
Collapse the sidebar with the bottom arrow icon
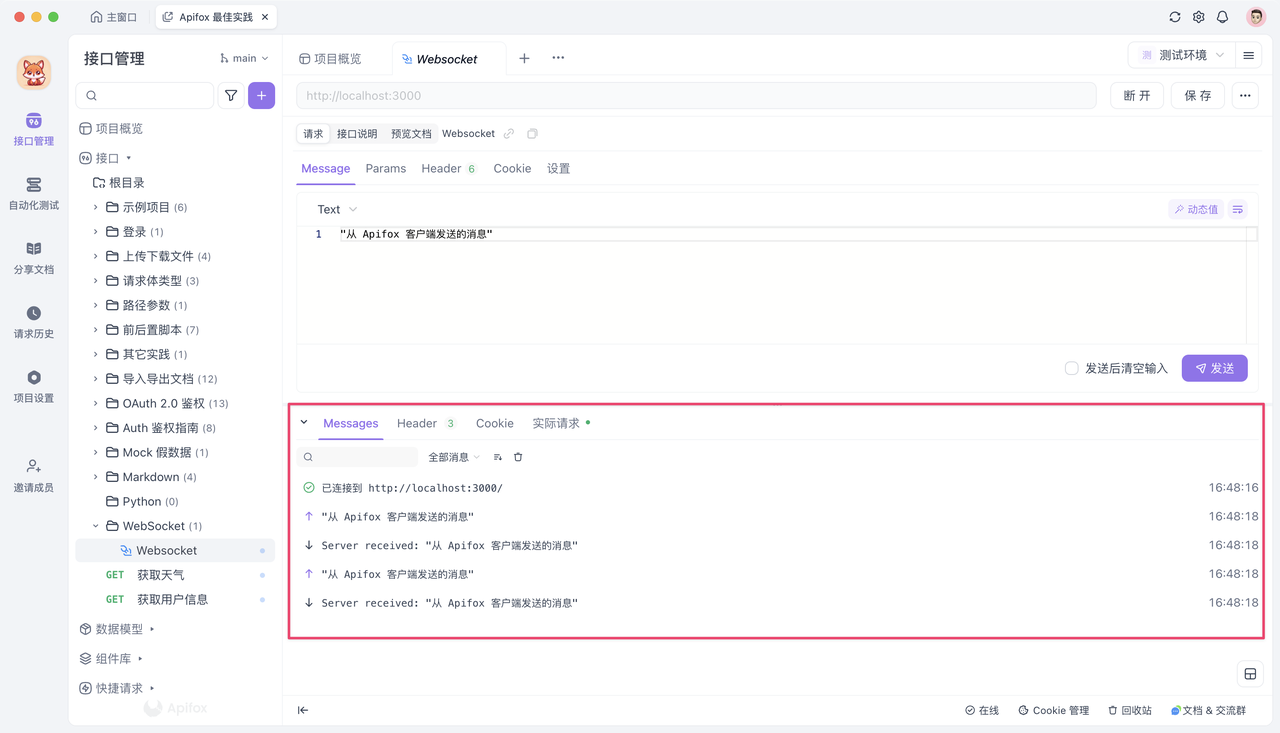[303, 710]
